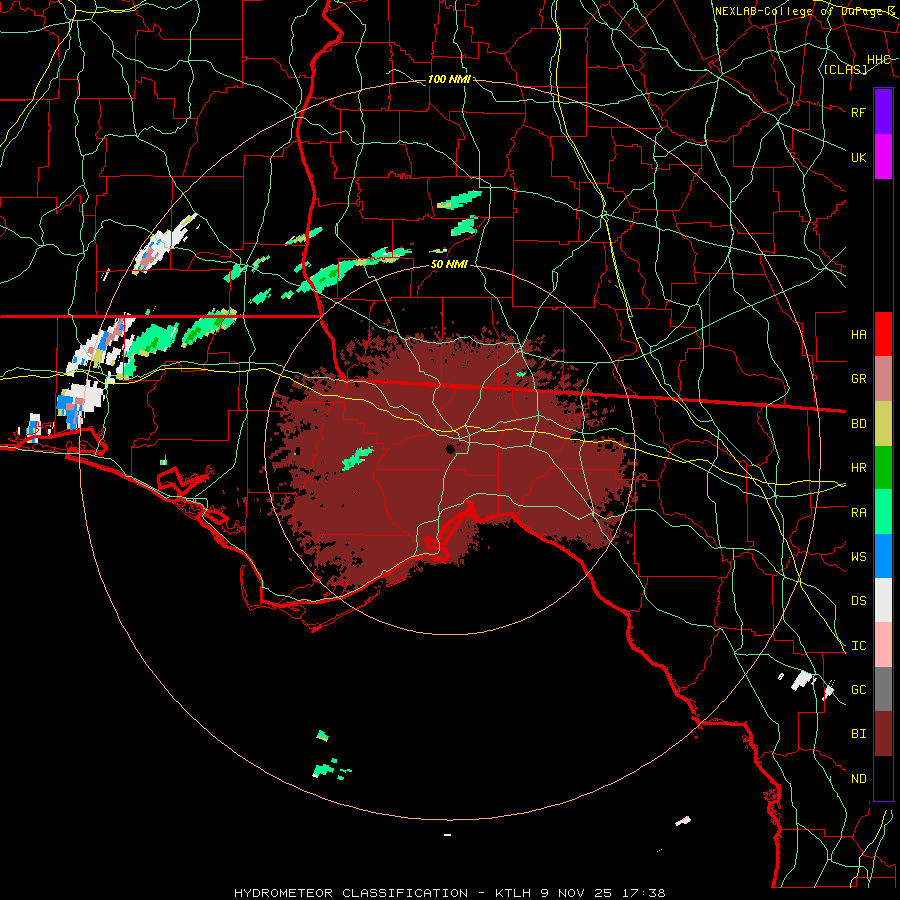Click the GR legend color block

(x=883, y=379)
